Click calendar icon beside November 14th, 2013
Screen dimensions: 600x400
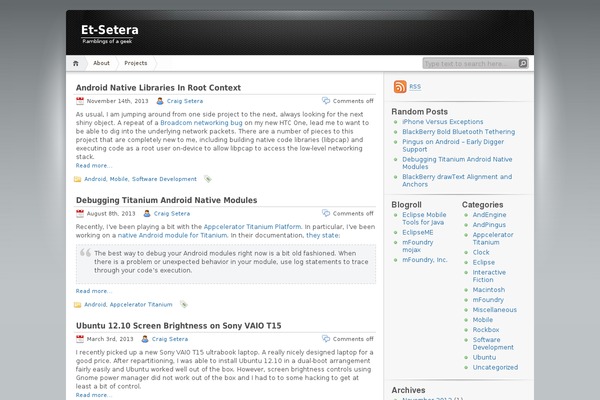pos(80,101)
